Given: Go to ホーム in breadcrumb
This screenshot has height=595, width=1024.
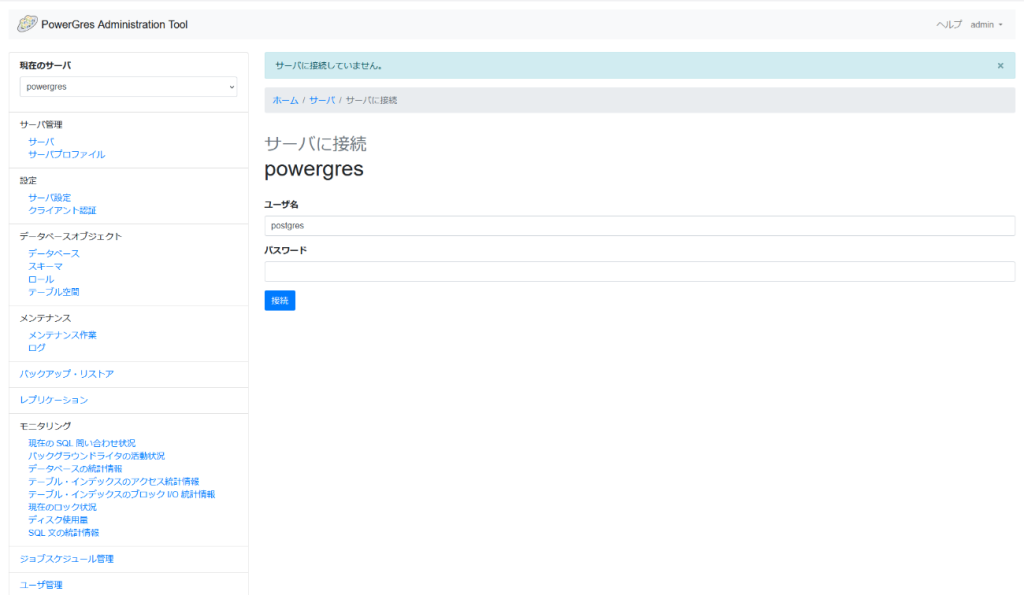Looking at the screenshot, I should pyautogui.click(x=285, y=101).
